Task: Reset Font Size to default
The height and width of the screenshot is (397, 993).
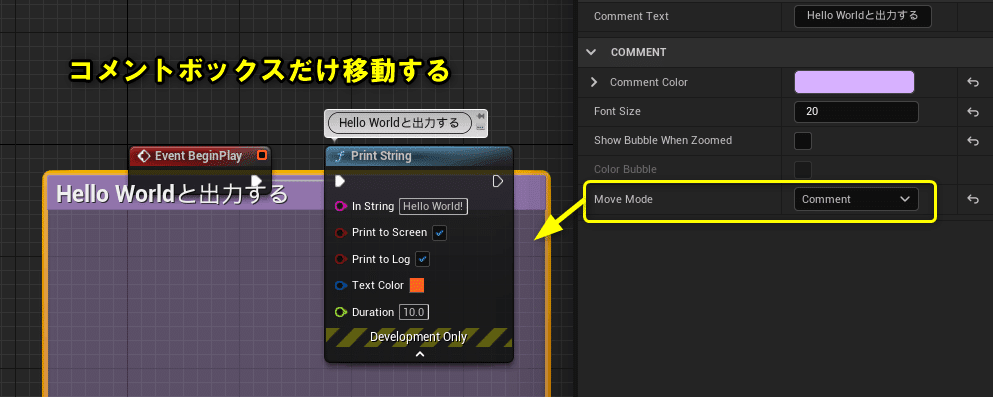Action: tap(973, 111)
